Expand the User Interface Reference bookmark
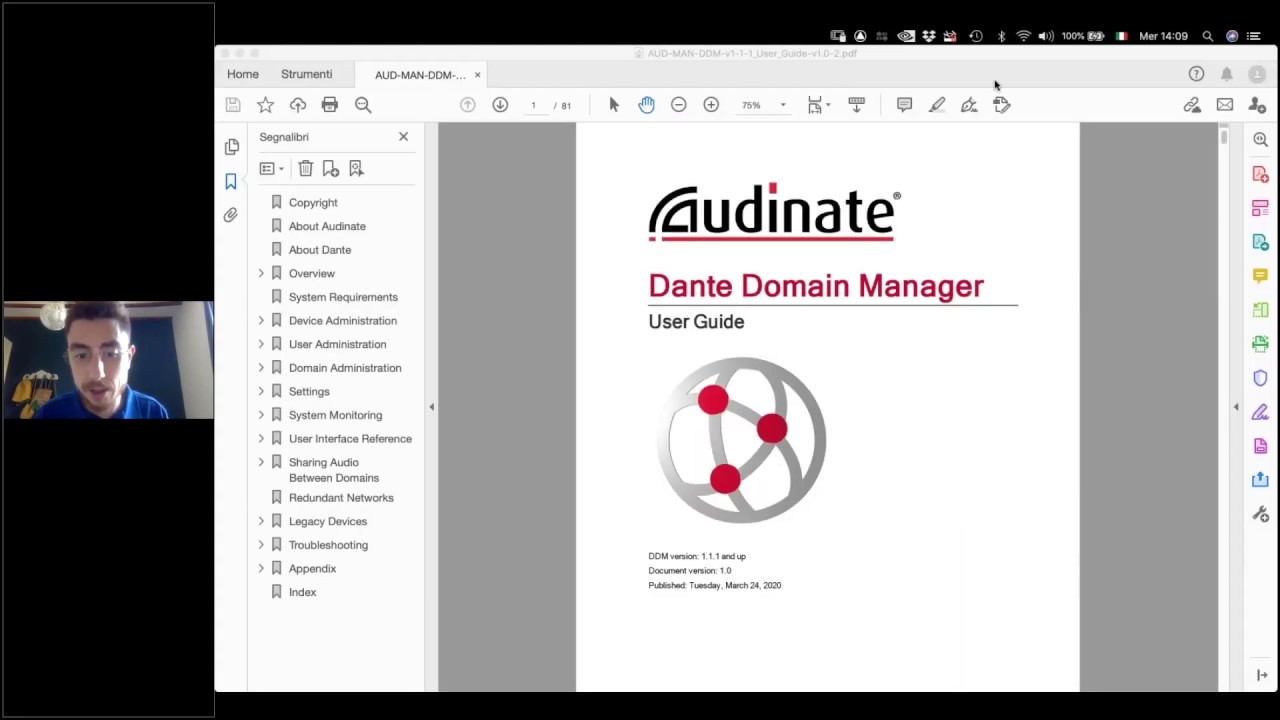 261,439
